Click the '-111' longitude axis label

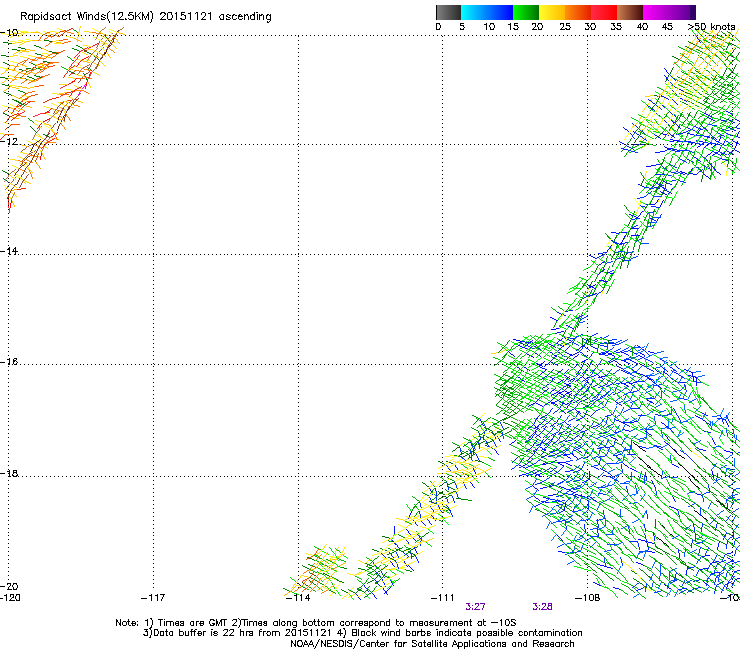(x=442, y=598)
